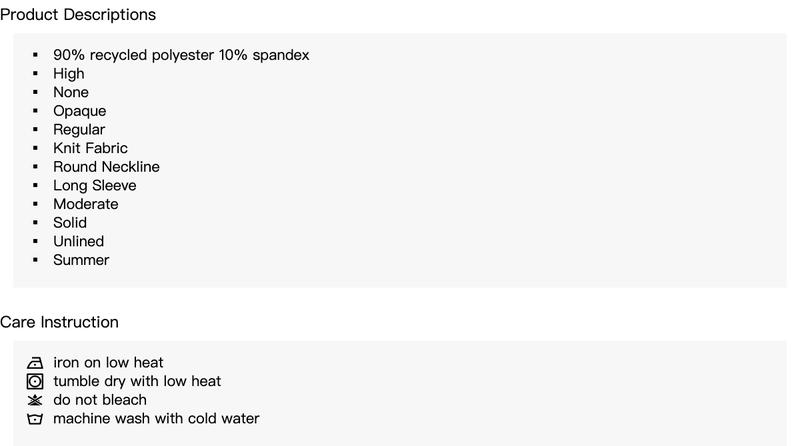The height and width of the screenshot is (446, 800).
Task: Click the do not bleach icon
Action: [35, 400]
